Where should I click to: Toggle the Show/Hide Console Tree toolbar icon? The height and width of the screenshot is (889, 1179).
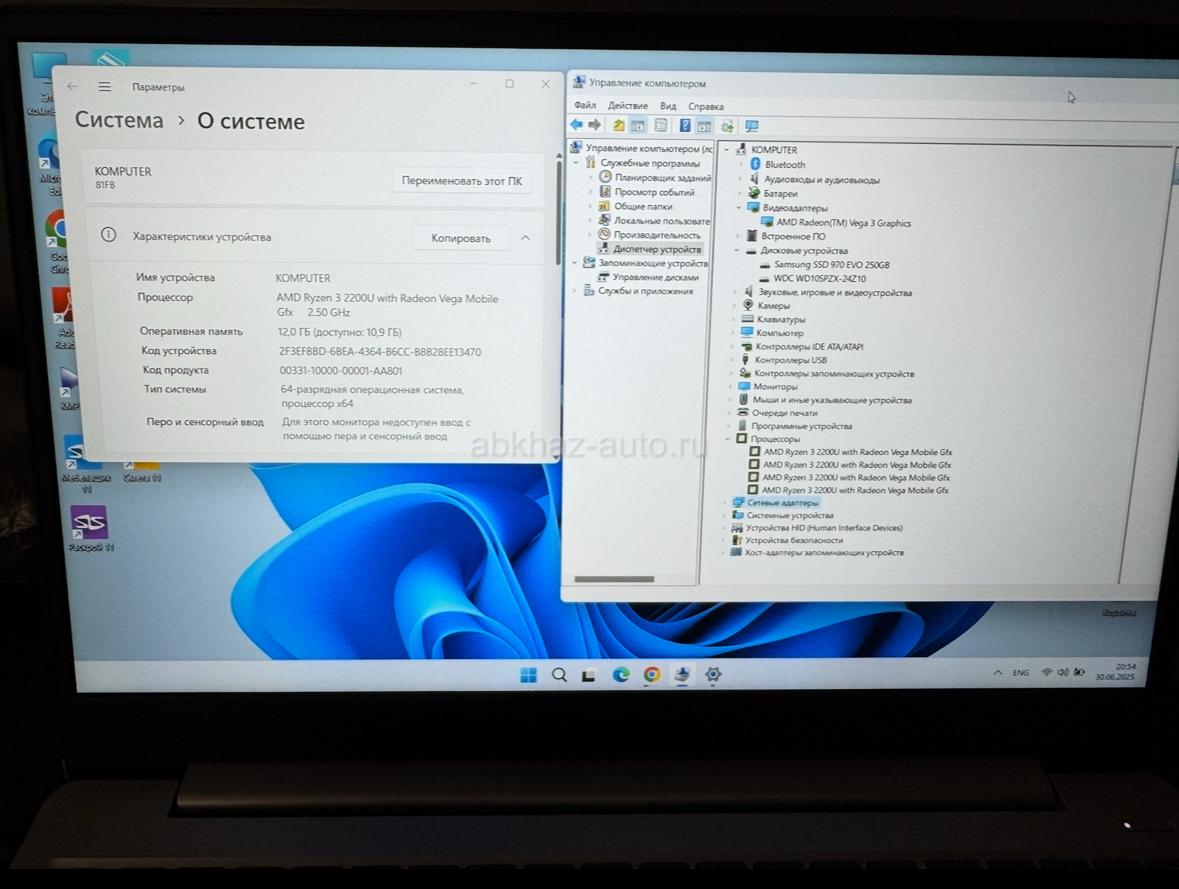[638, 125]
